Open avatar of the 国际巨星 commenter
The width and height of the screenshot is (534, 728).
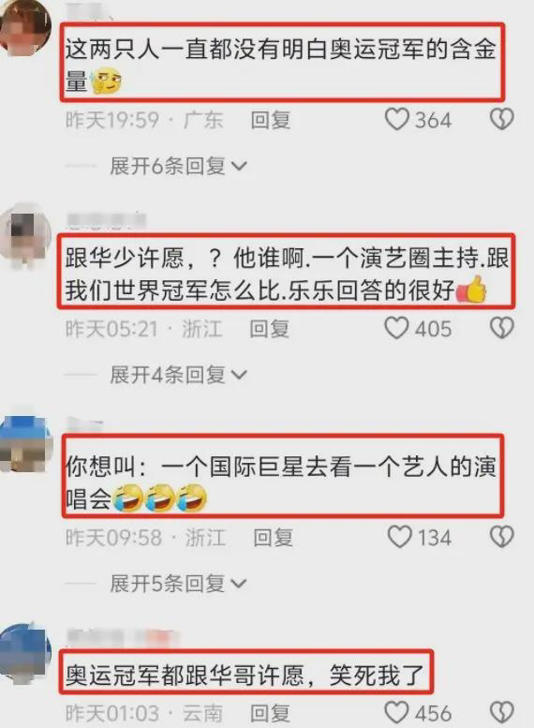[24, 444]
